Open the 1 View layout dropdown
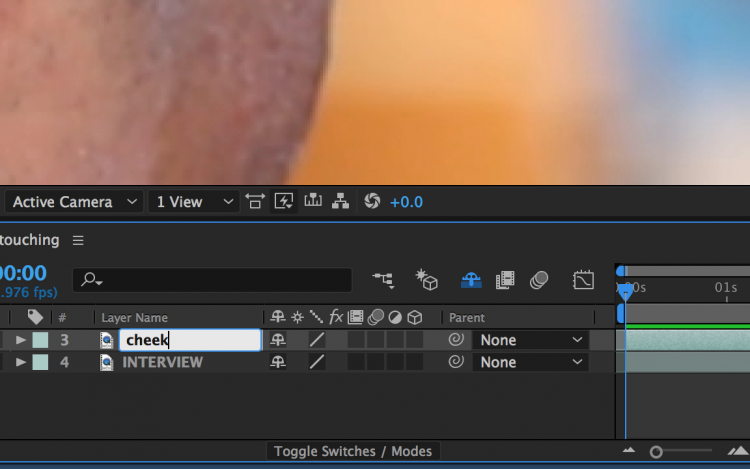The image size is (750, 469). tap(194, 202)
